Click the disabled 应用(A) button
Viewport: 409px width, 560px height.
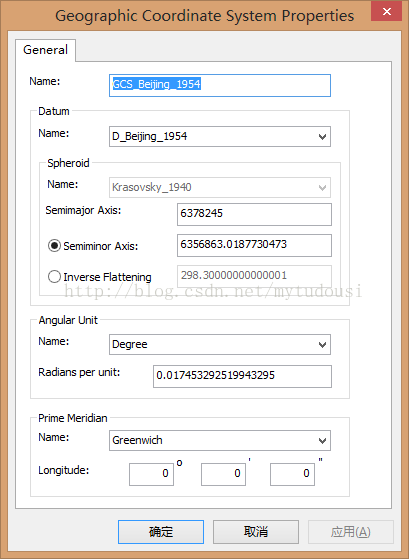351,532
